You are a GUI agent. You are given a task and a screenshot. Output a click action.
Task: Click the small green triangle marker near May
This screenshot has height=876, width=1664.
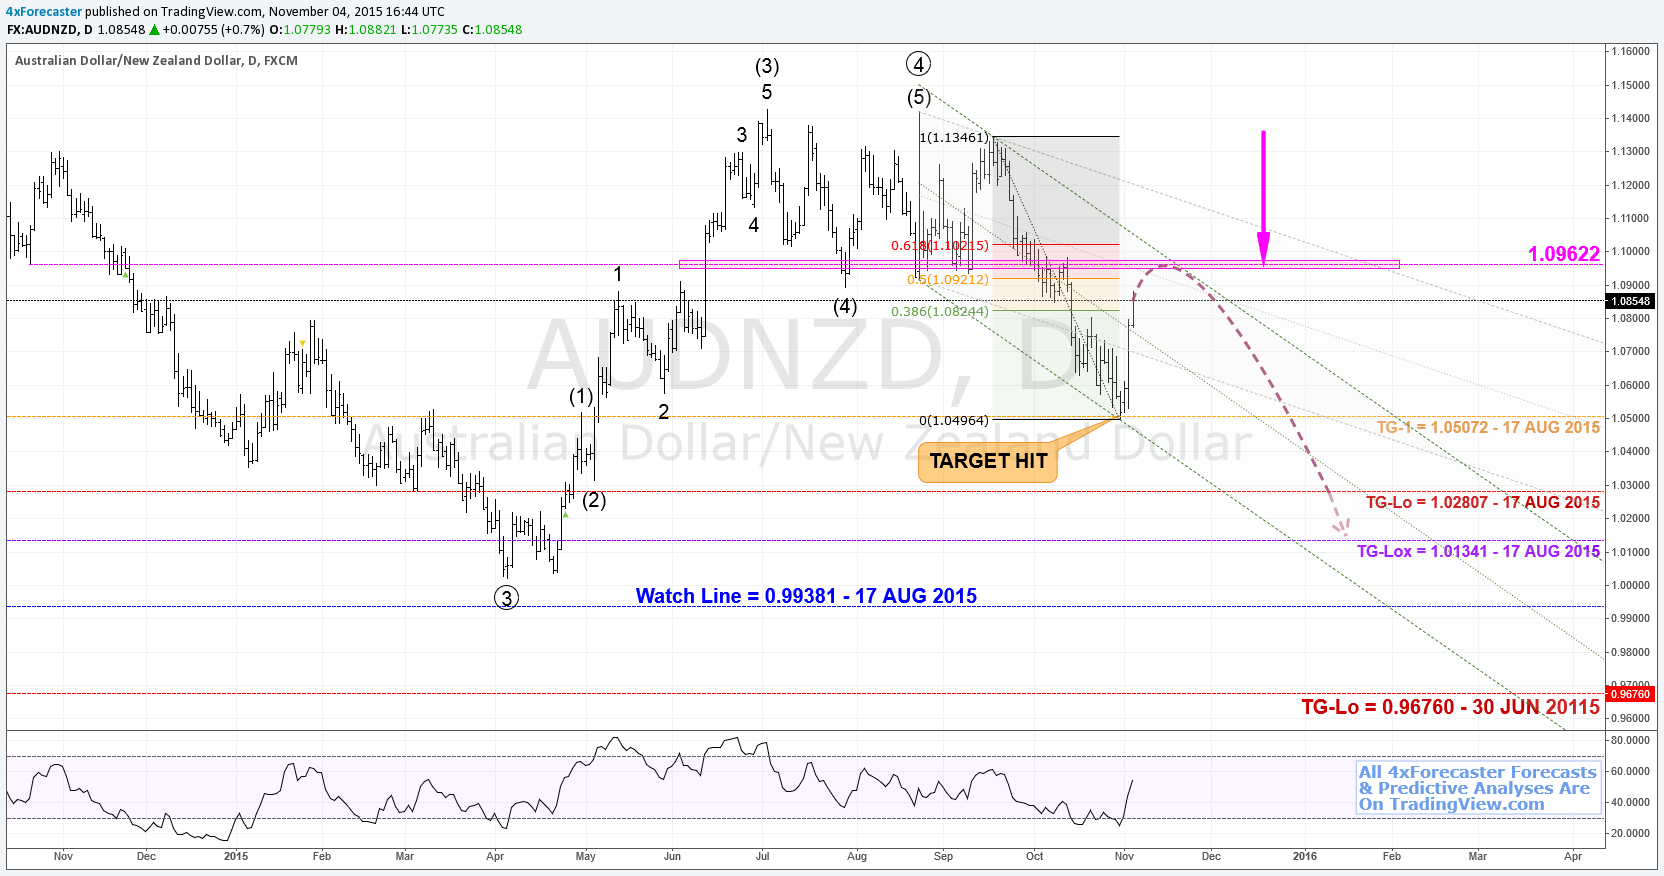565,515
